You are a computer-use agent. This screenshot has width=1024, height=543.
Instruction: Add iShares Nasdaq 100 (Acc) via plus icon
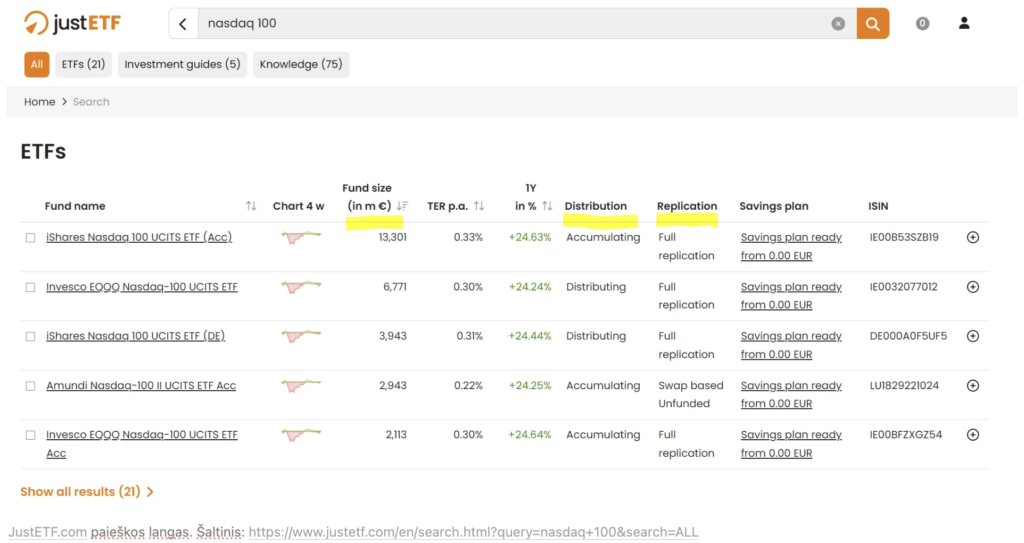pyautogui.click(x=972, y=237)
